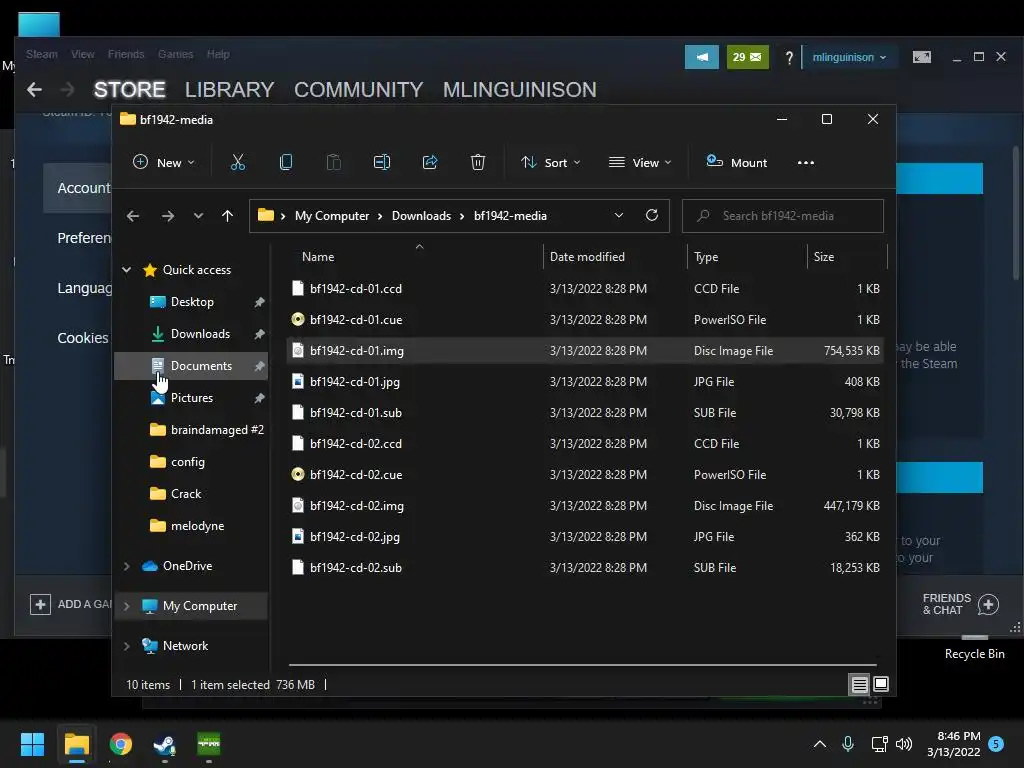Switch to details view icon in status bar

point(859,684)
